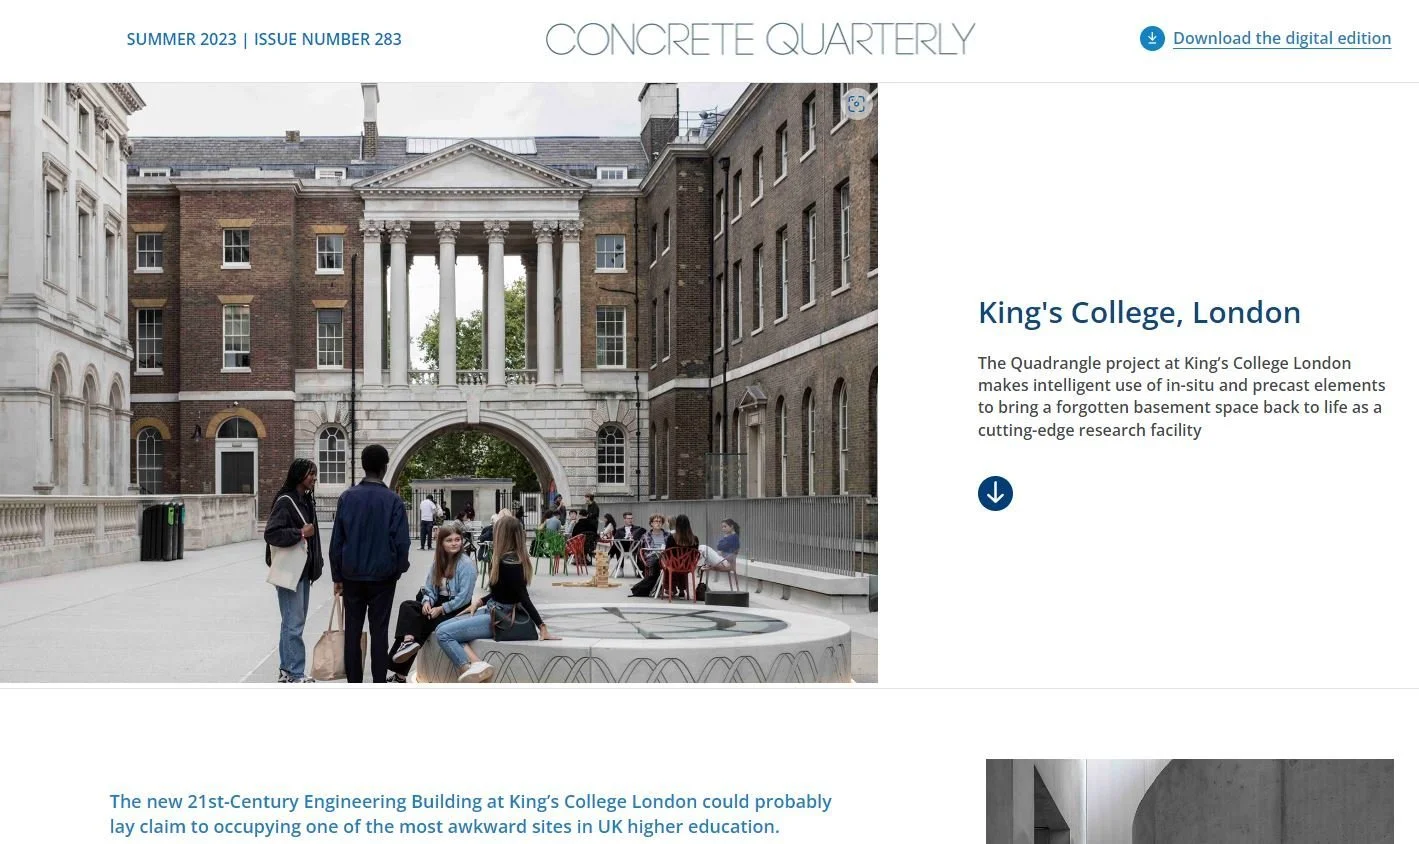The width and height of the screenshot is (1419, 844).
Task: Click the dark blue down-arrow circle button
Action: (x=995, y=493)
